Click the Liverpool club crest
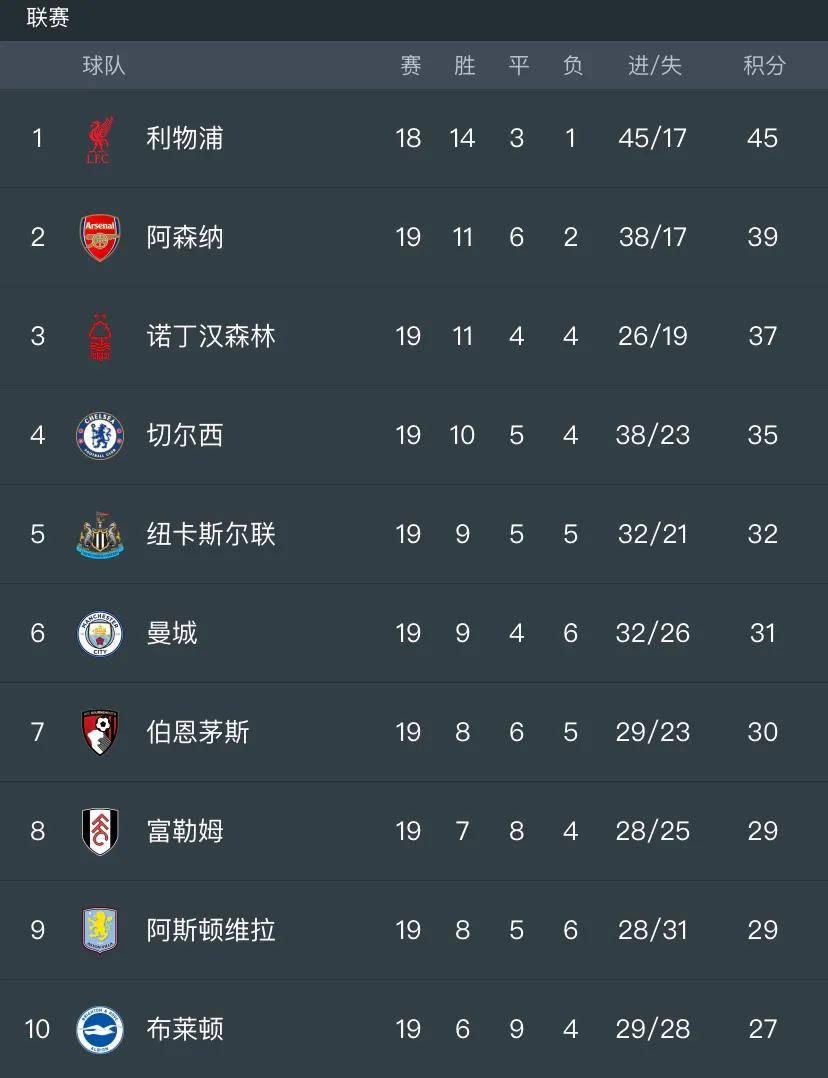 pyautogui.click(x=100, y=140)
